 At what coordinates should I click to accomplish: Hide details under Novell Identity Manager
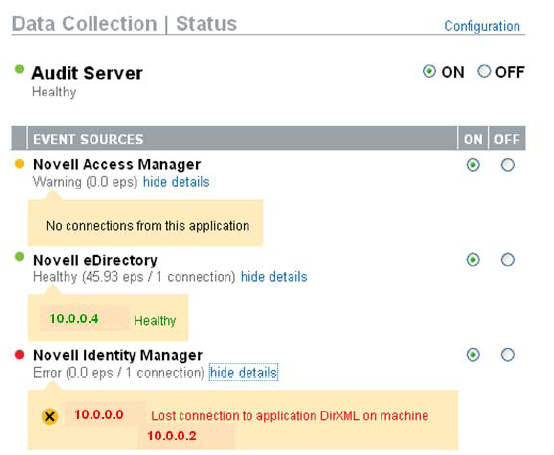tap(243, 372)
